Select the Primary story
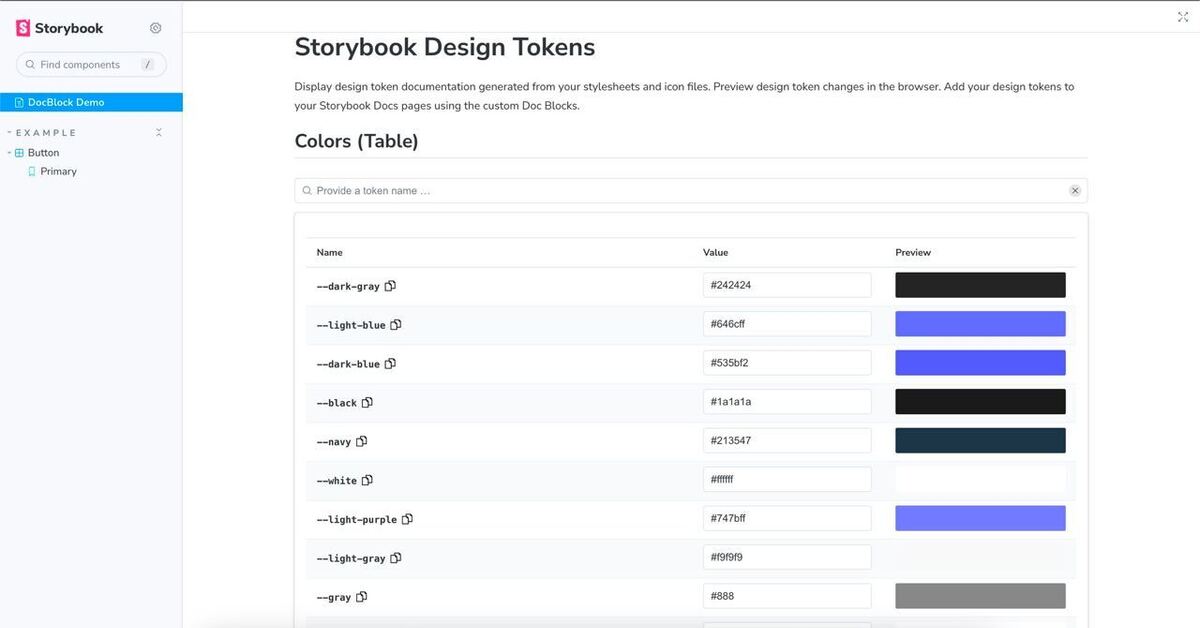Viewport: 1200px width, 628px height. 58,172
